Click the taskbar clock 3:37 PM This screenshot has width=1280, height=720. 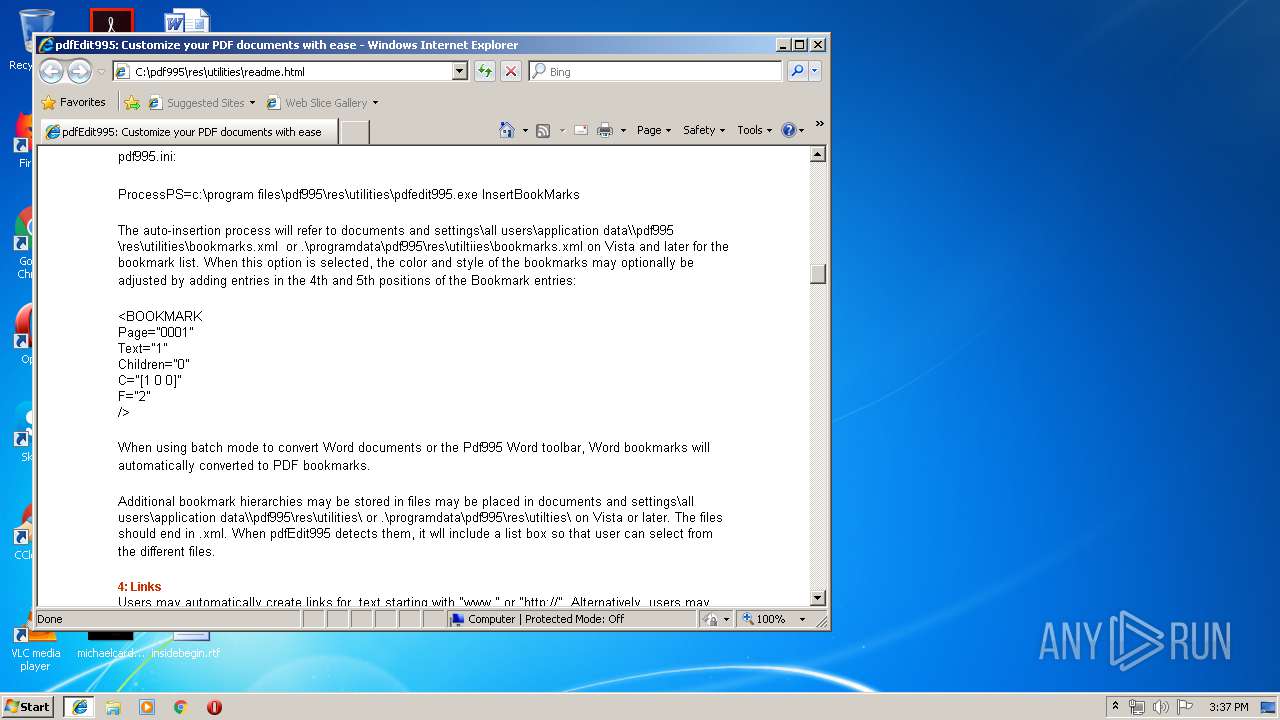[1229, 706]
